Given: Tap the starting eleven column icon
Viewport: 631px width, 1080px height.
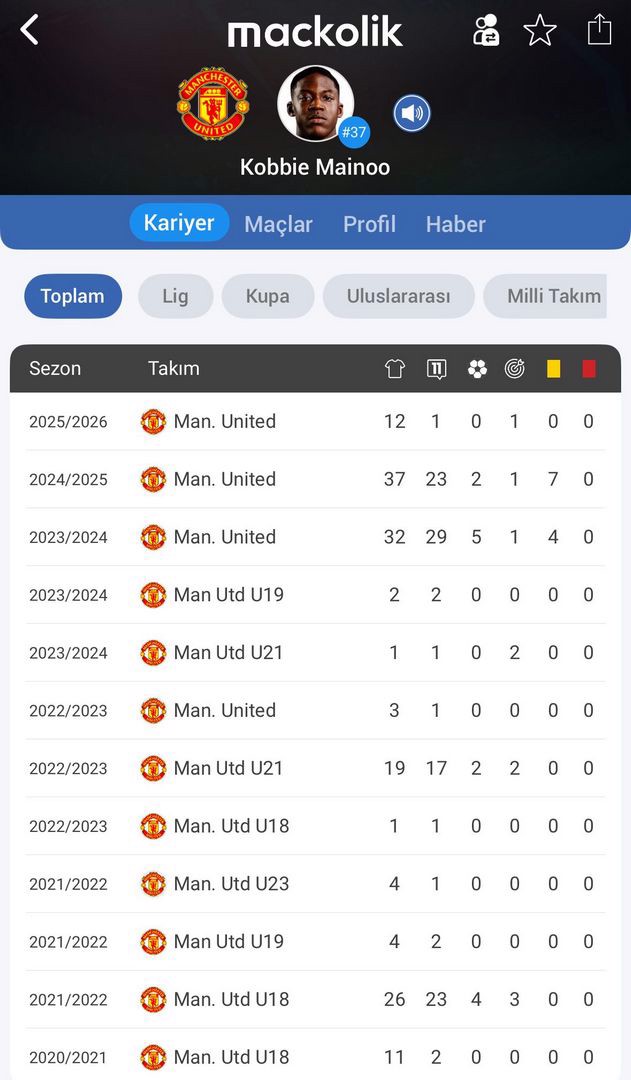Looking at the screenshot, I should [x=436, y=369].
